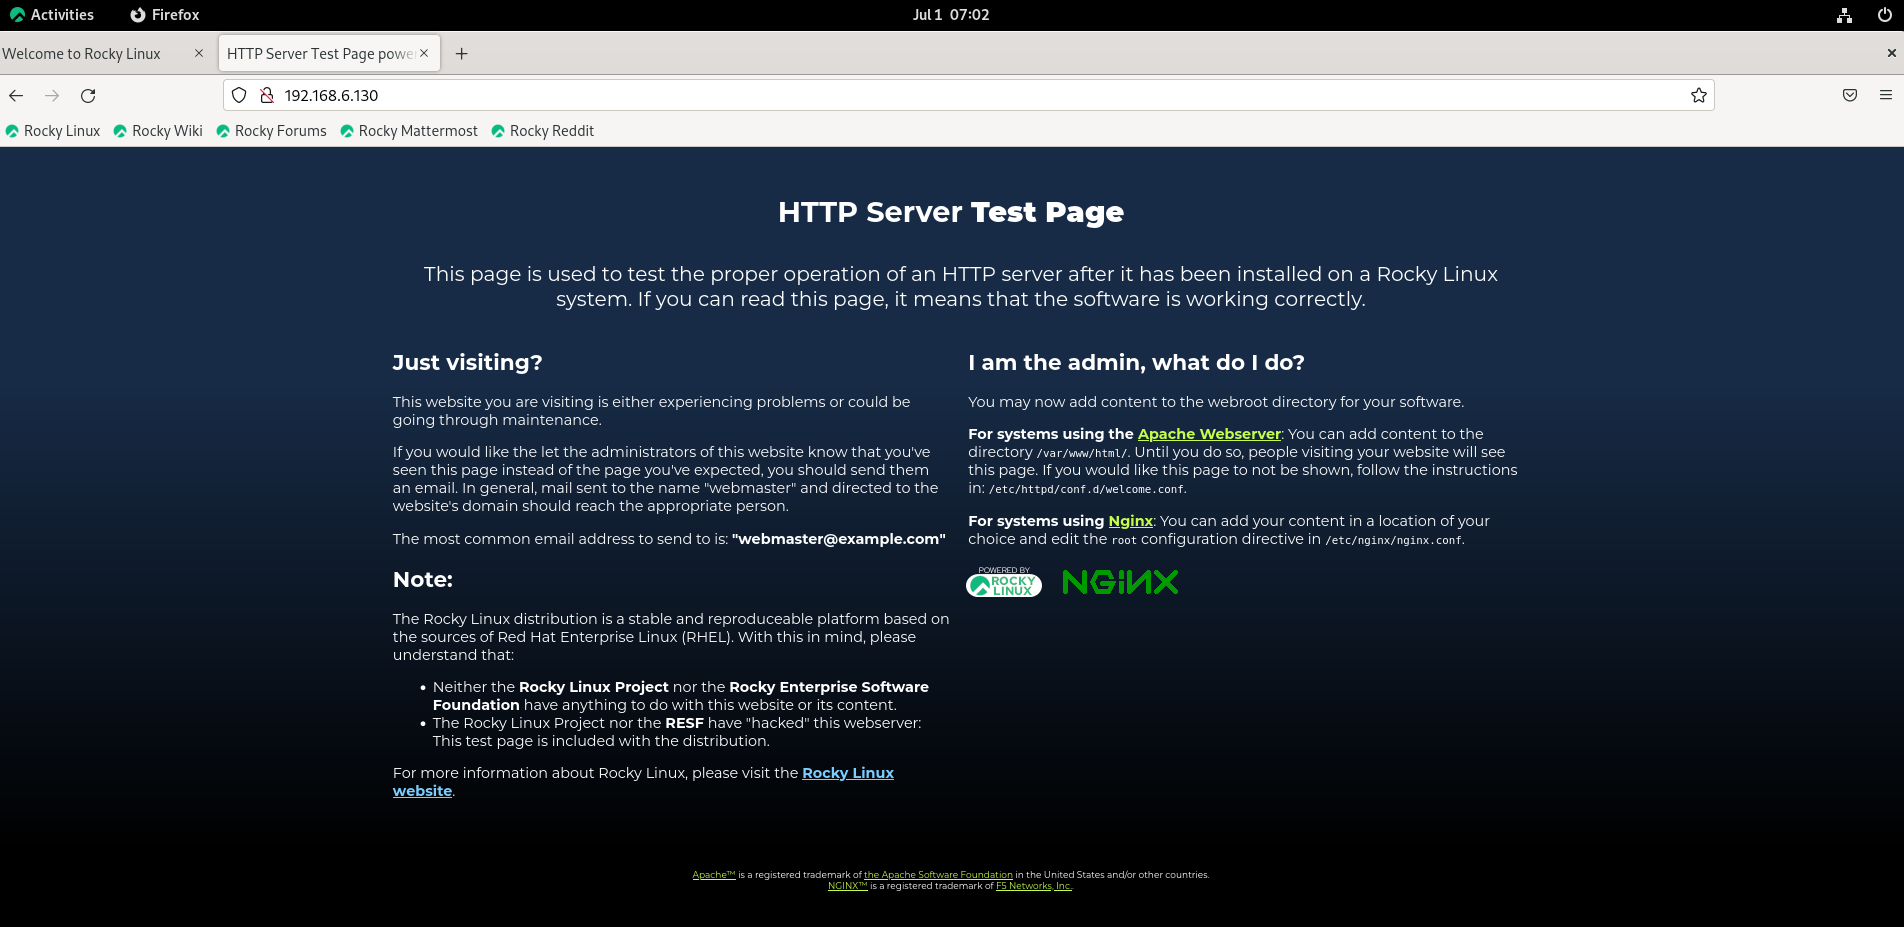This screenshot has height=927, width=1904.
Task: Reload the current page
Action: click(88, 95)
